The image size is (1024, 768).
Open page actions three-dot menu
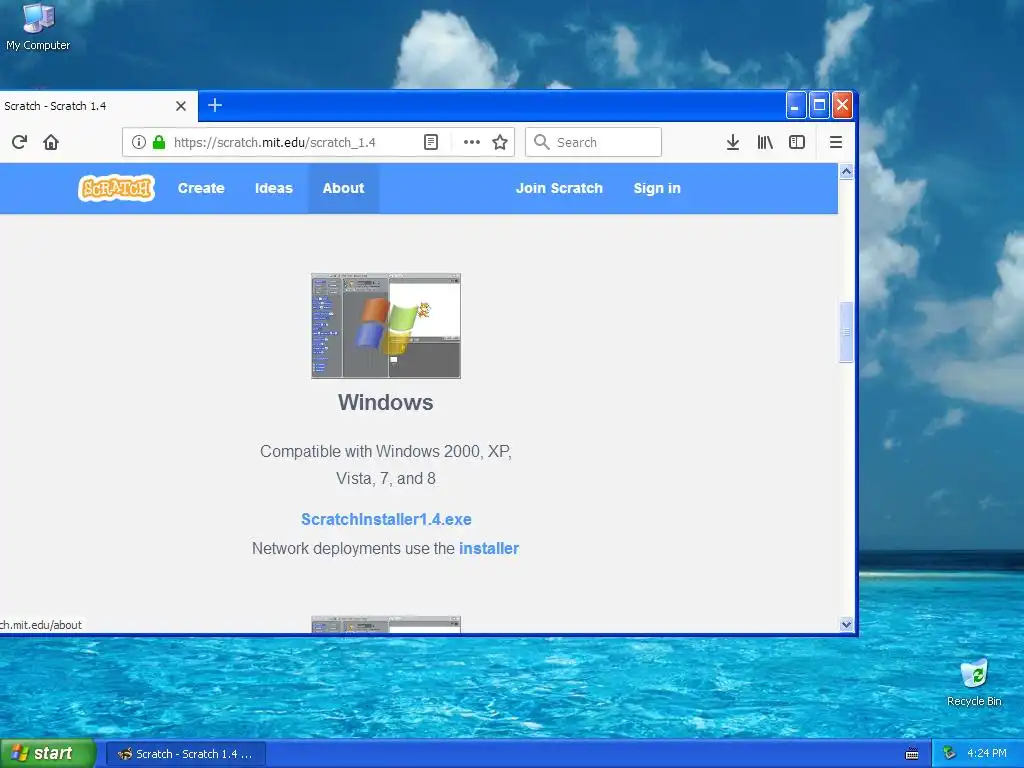pos(472,142)
